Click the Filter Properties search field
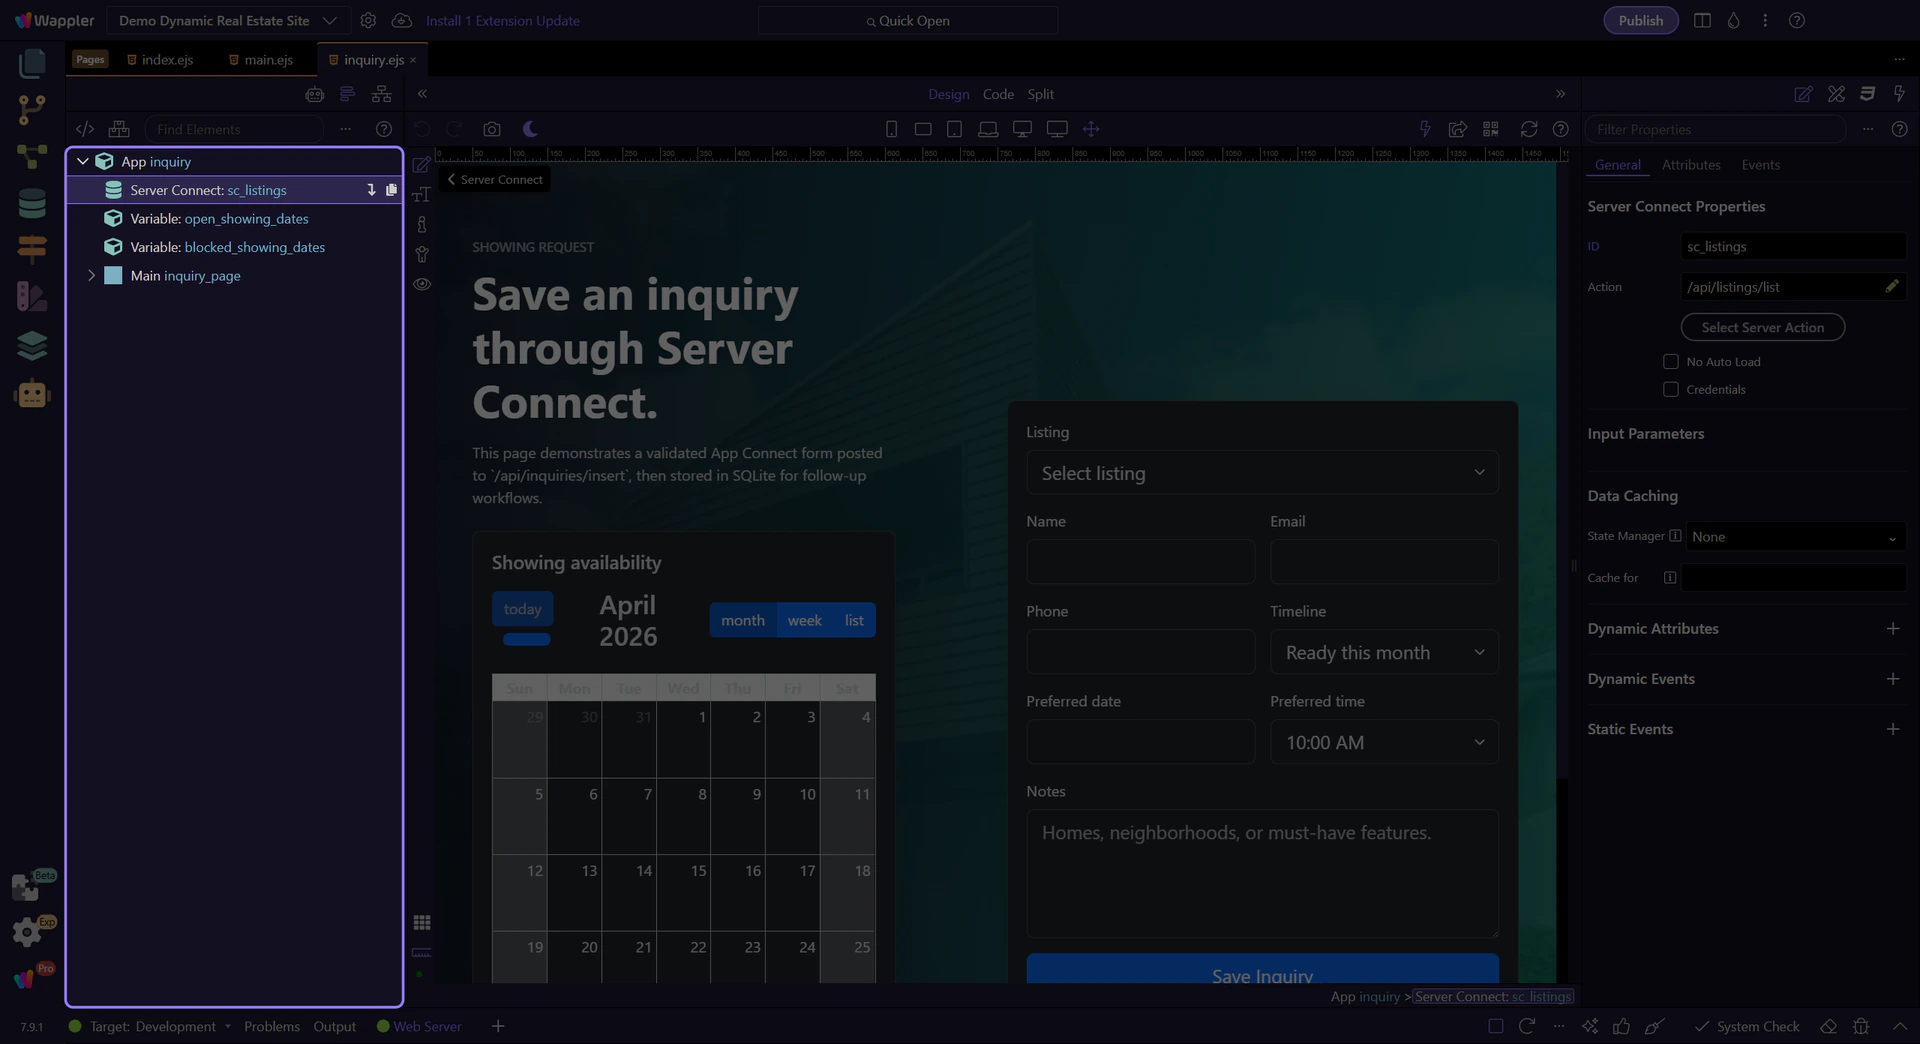The width and height of the screenshot is (1920, 1044). click(1714, 130)
